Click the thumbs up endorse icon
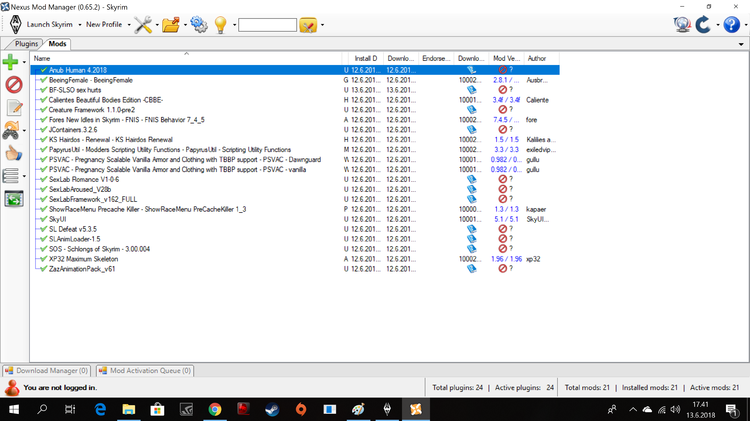The image size is (750, 421). [x=14, y=154]
